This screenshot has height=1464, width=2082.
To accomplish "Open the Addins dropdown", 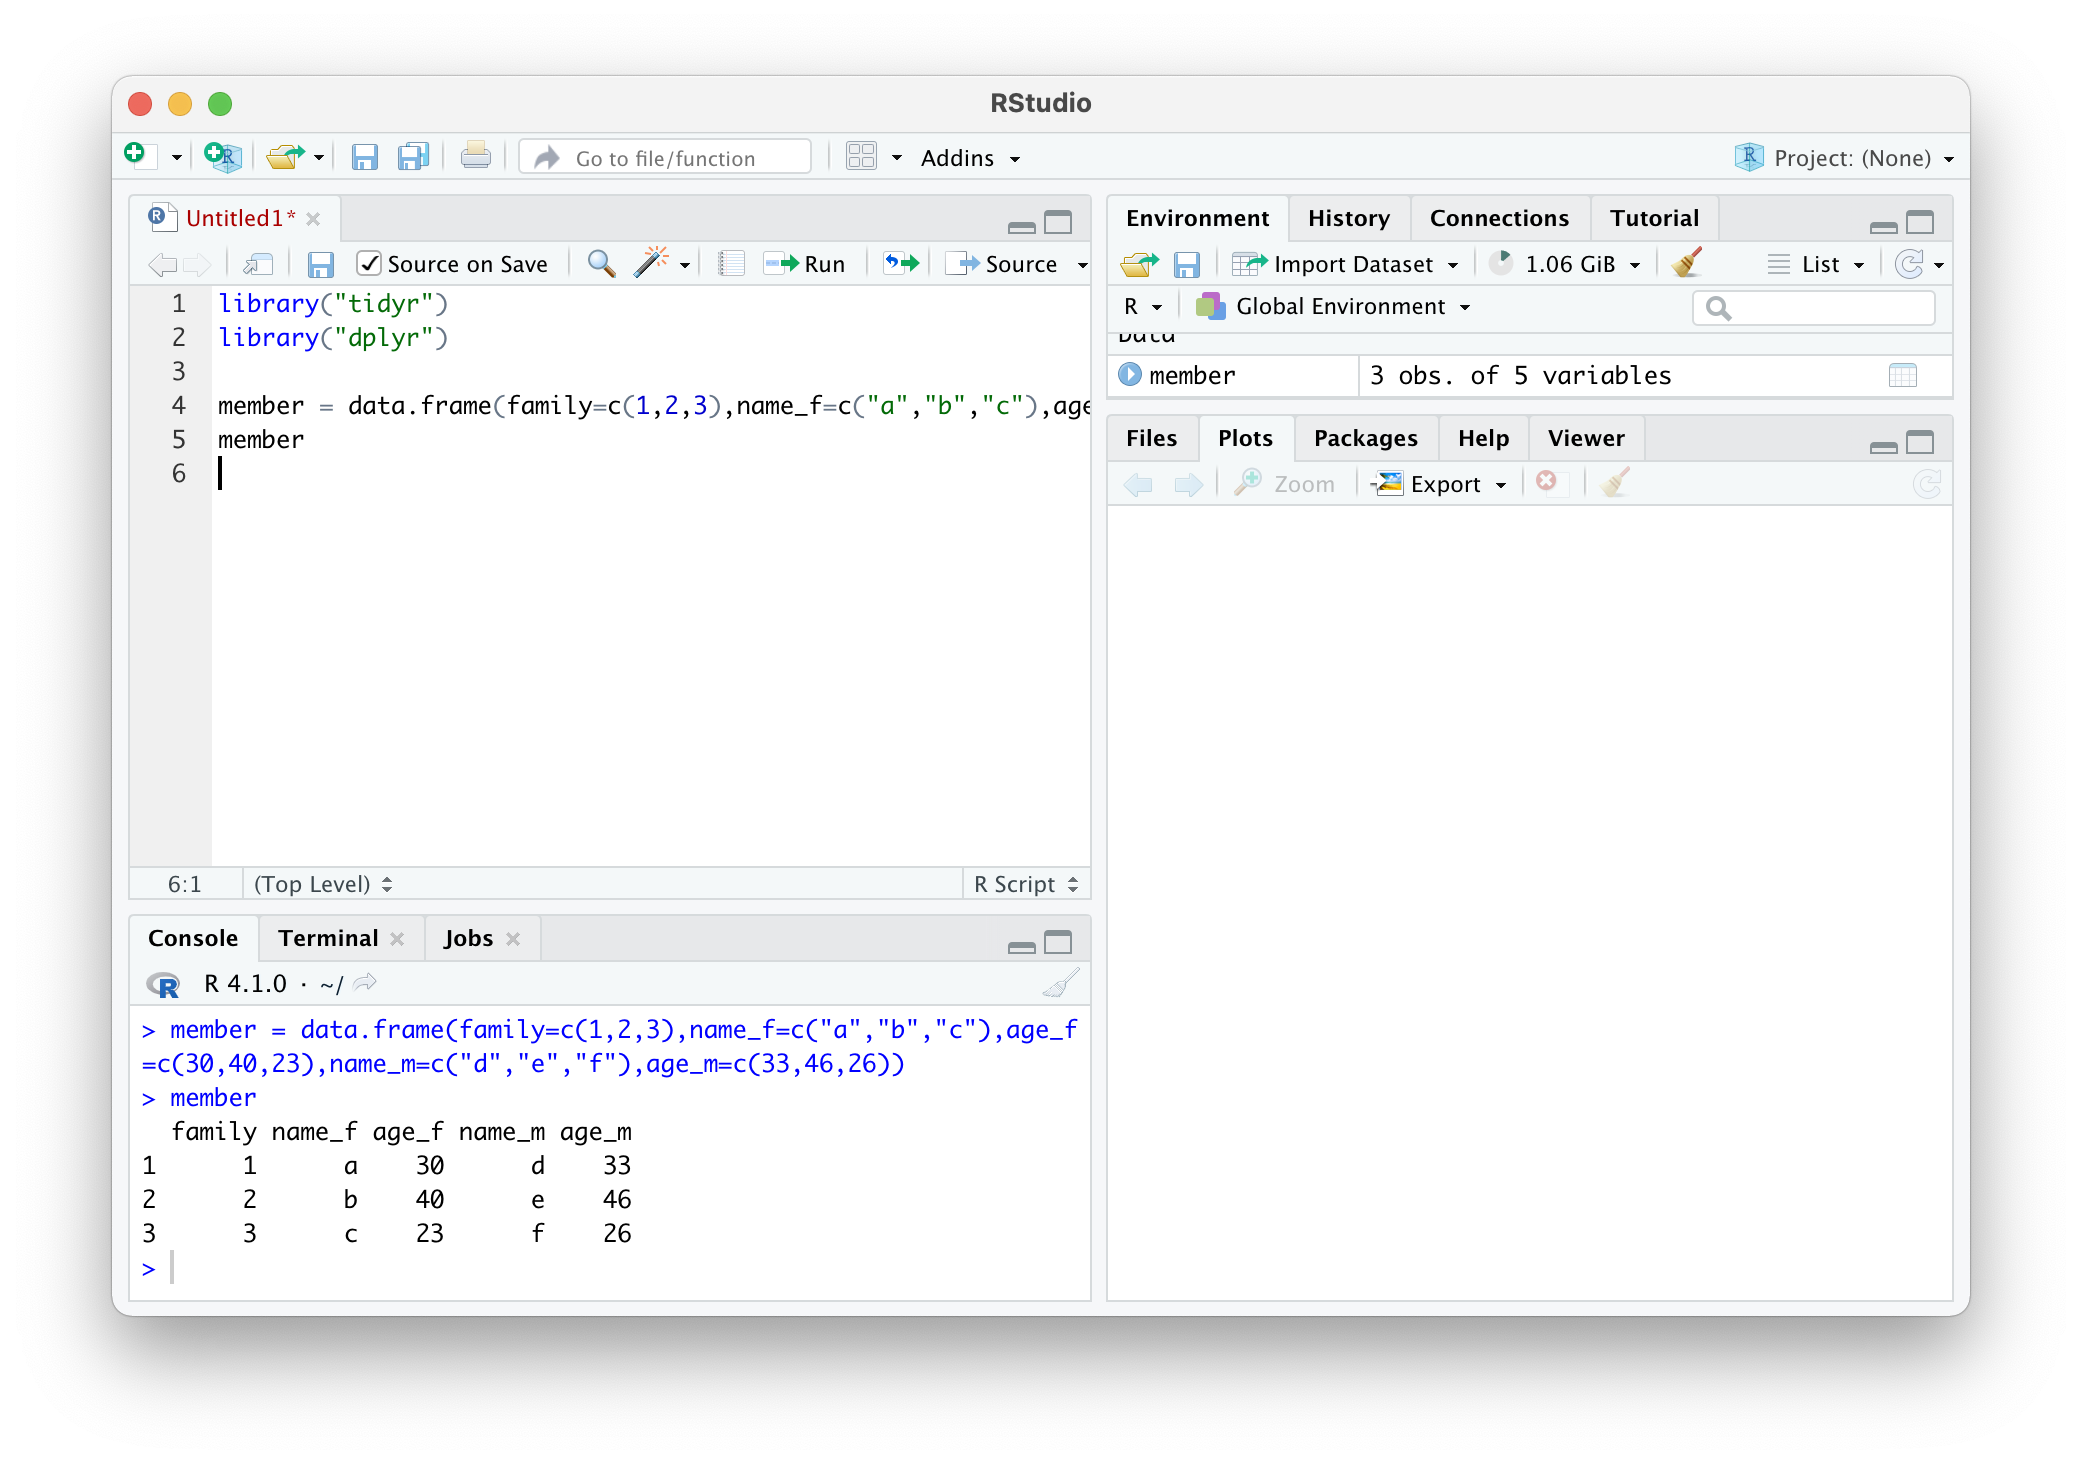I will point(969,158).
